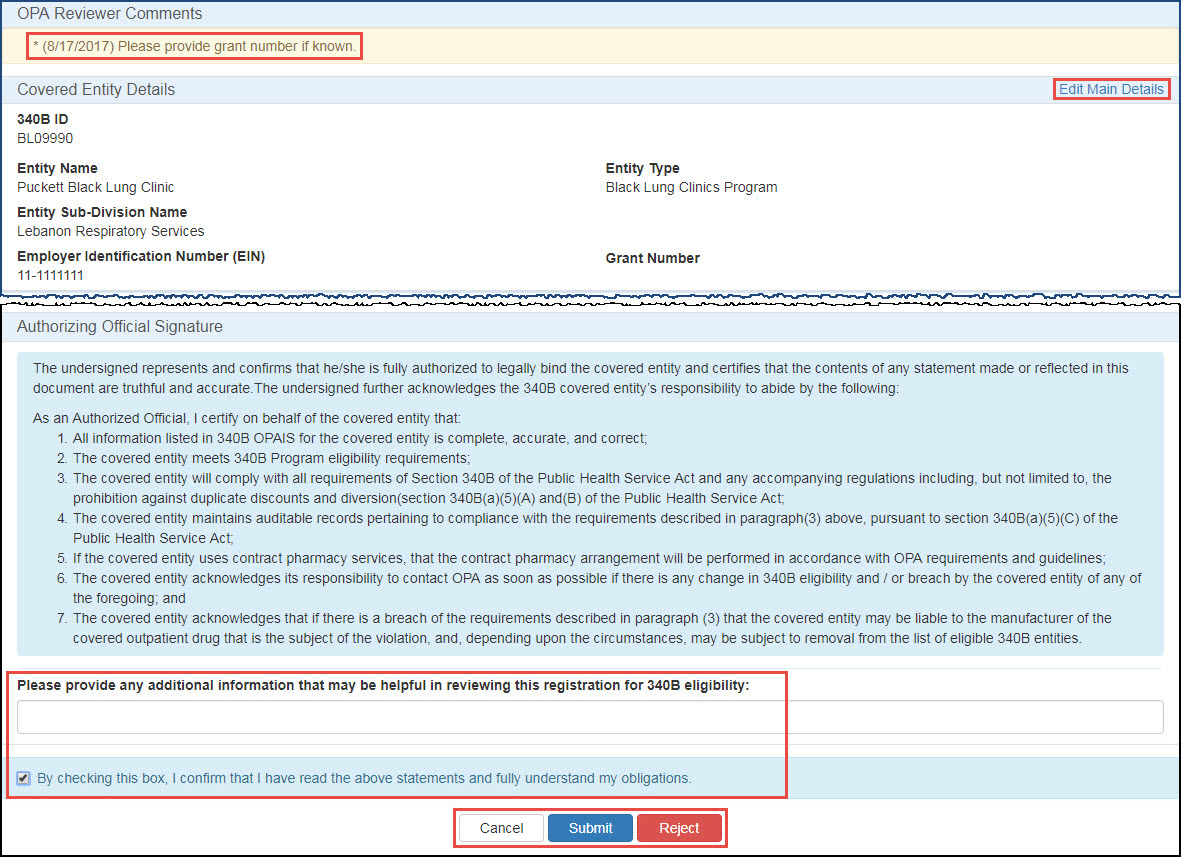
Task: Click the Entity Type field label
Action: [642, 168]
